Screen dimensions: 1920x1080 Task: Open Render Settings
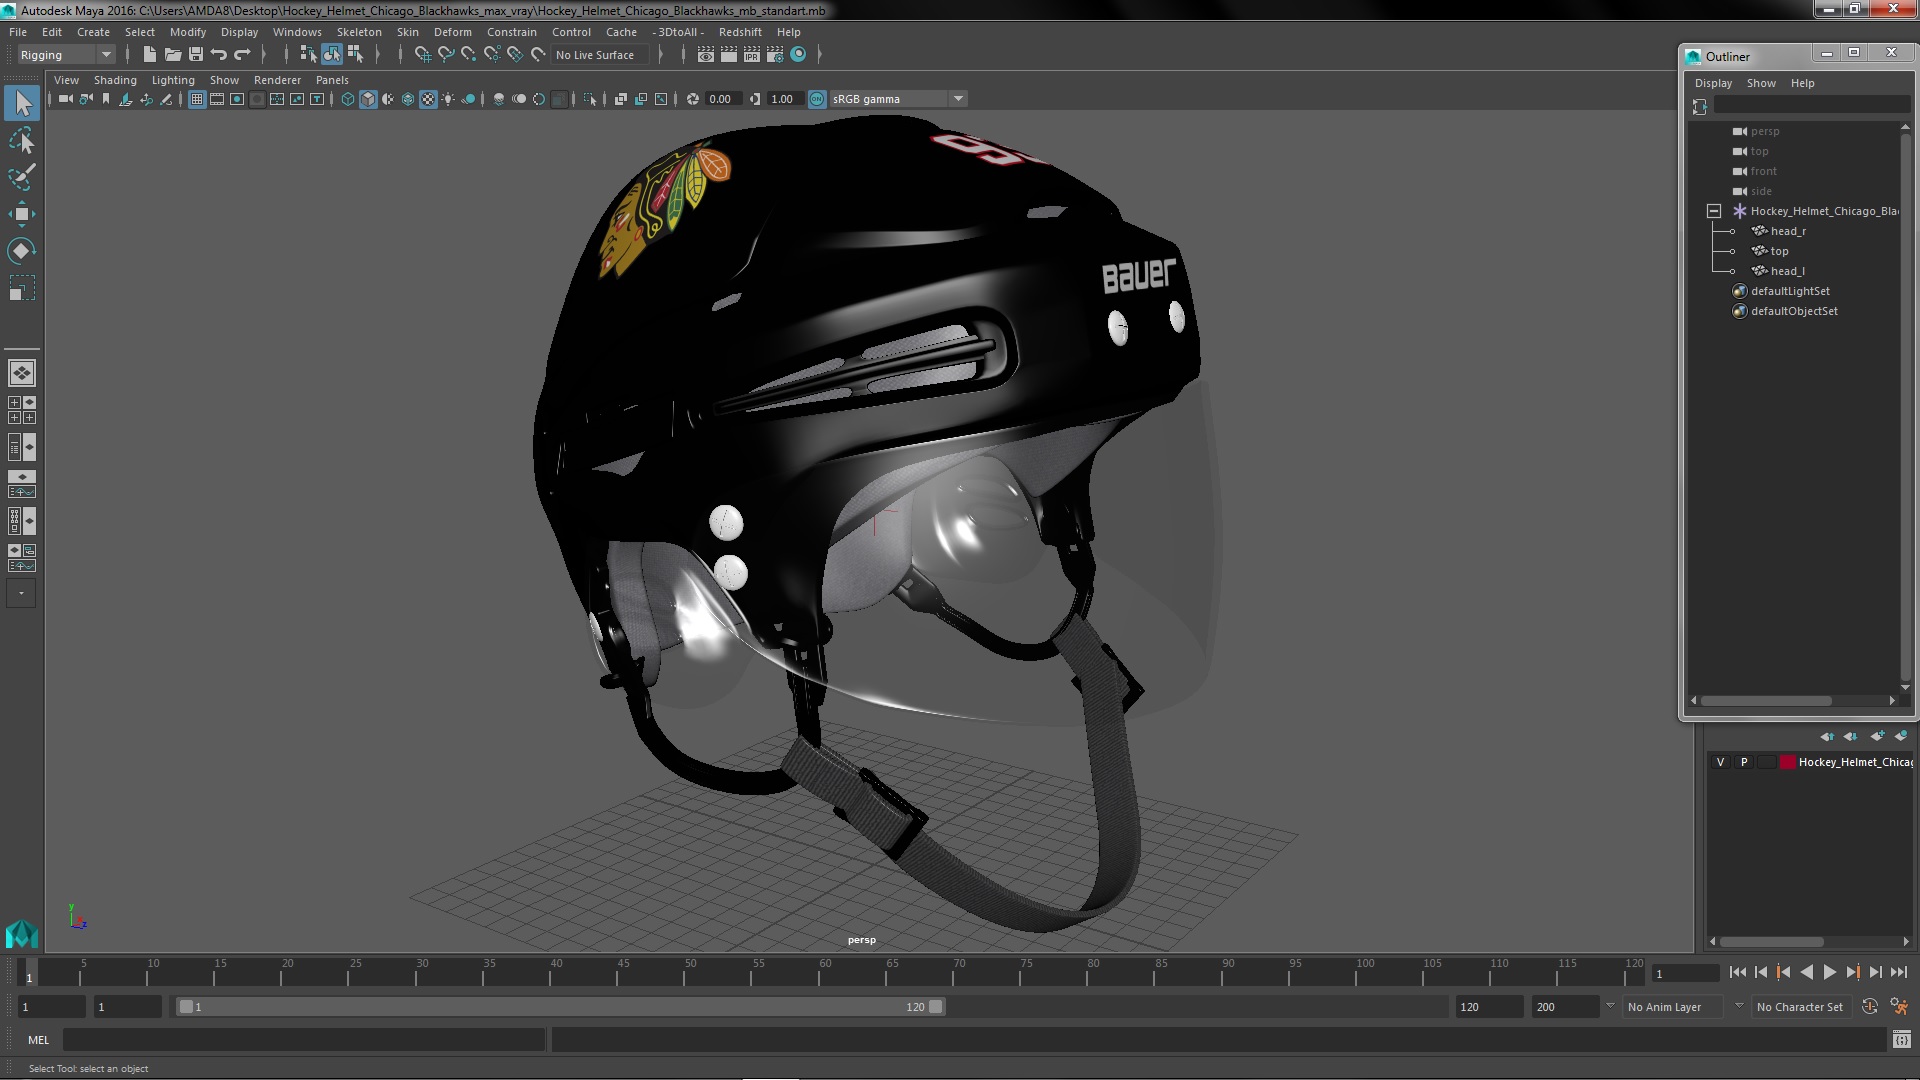point(775,55)
